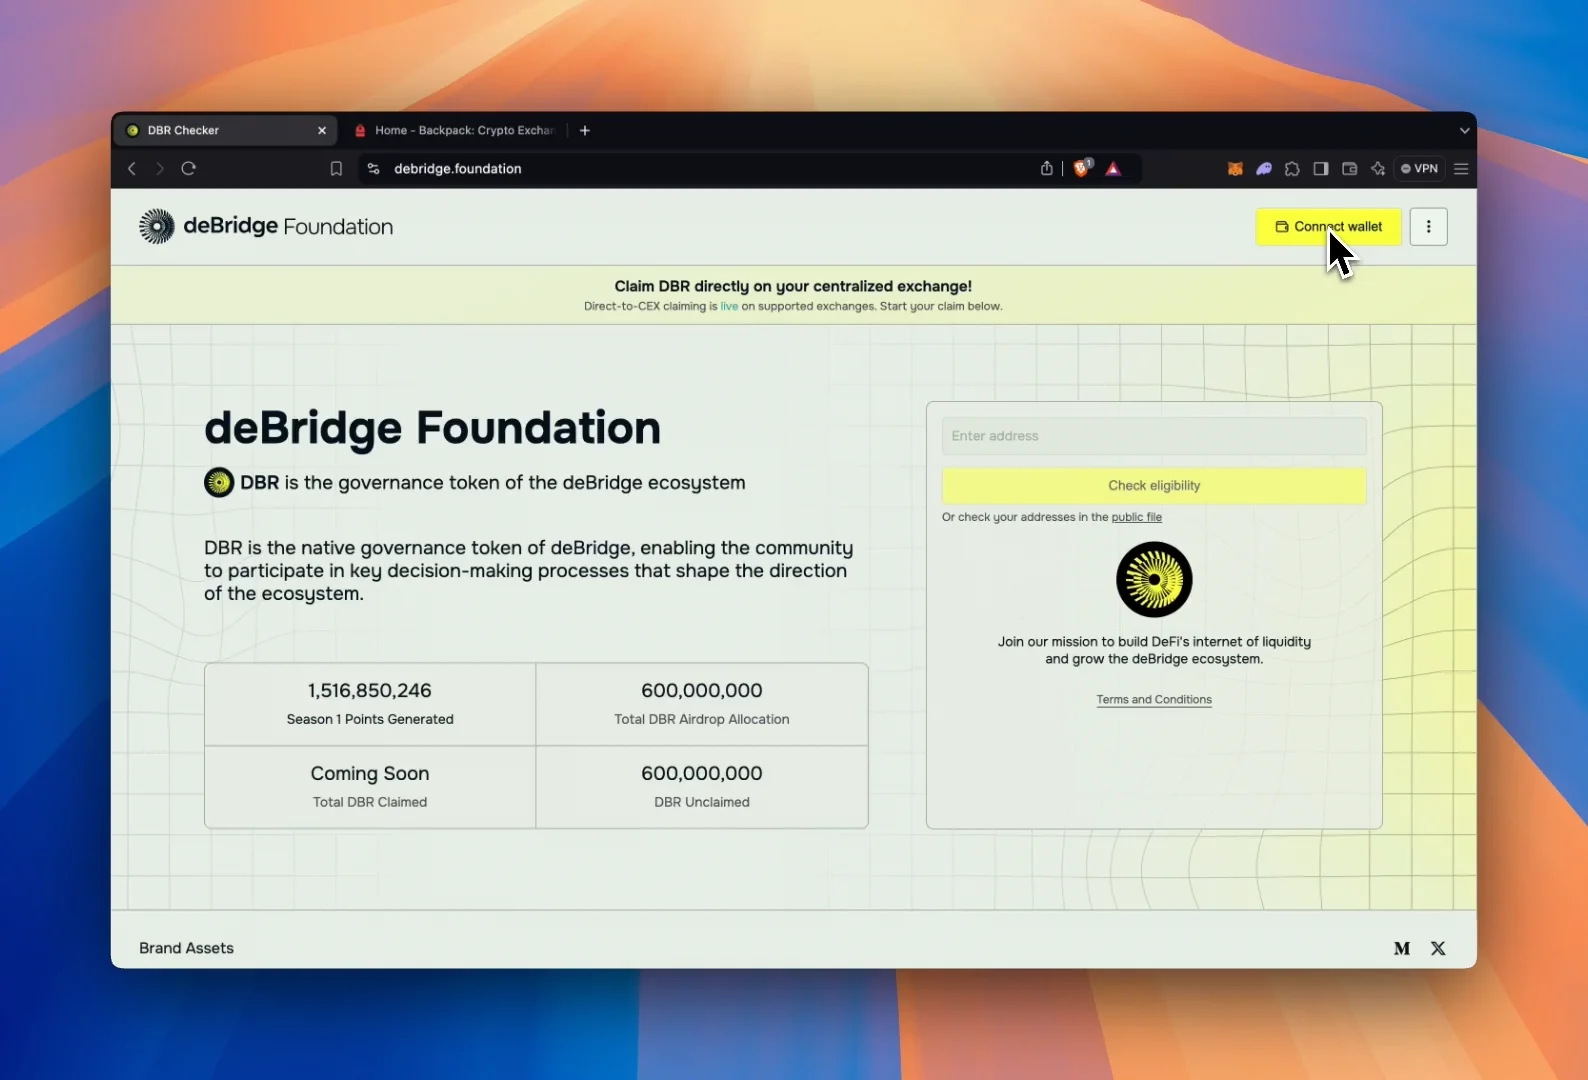Click the 'Total DBR Claimed' label
This screenshot has width=1588, height=1080.
pos(370,803)
